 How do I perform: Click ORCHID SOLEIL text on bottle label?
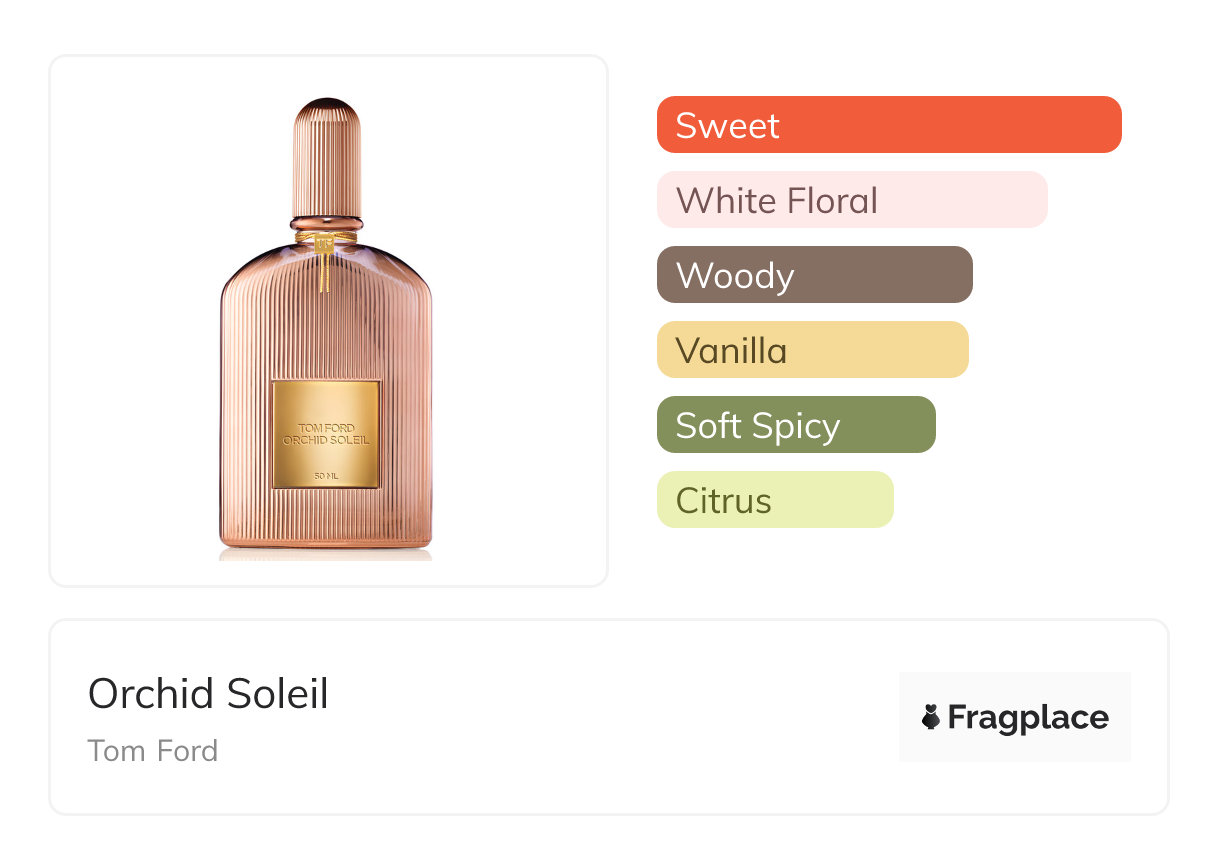pyautogui.click(x=326, y=439)
